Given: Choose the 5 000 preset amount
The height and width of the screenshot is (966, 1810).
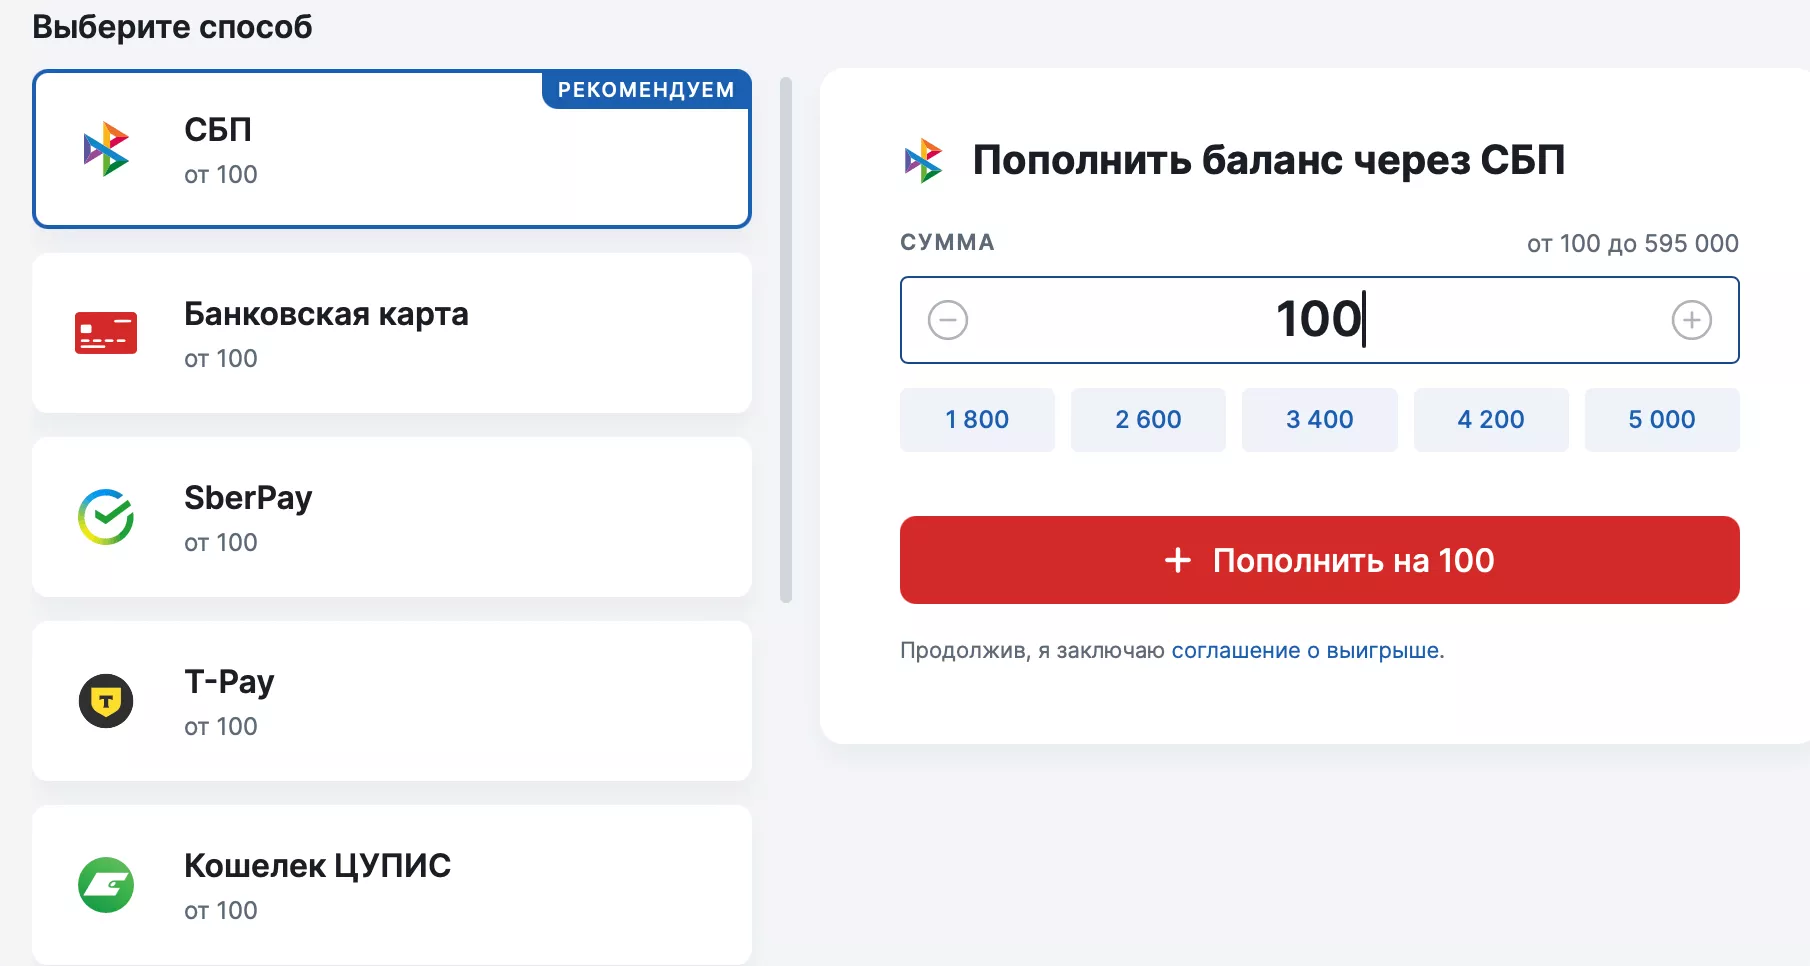Looking at the screenshot, I should (x=1662, y=420).
